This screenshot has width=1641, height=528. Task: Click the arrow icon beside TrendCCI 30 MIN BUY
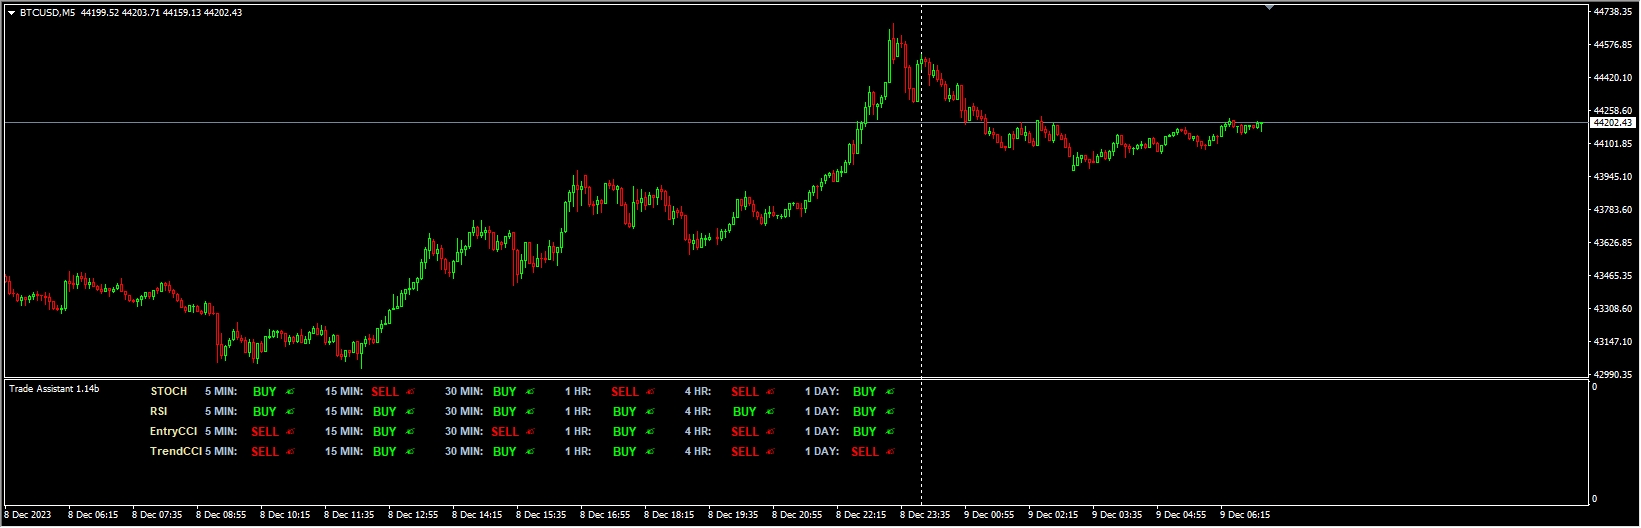(530, 452)
